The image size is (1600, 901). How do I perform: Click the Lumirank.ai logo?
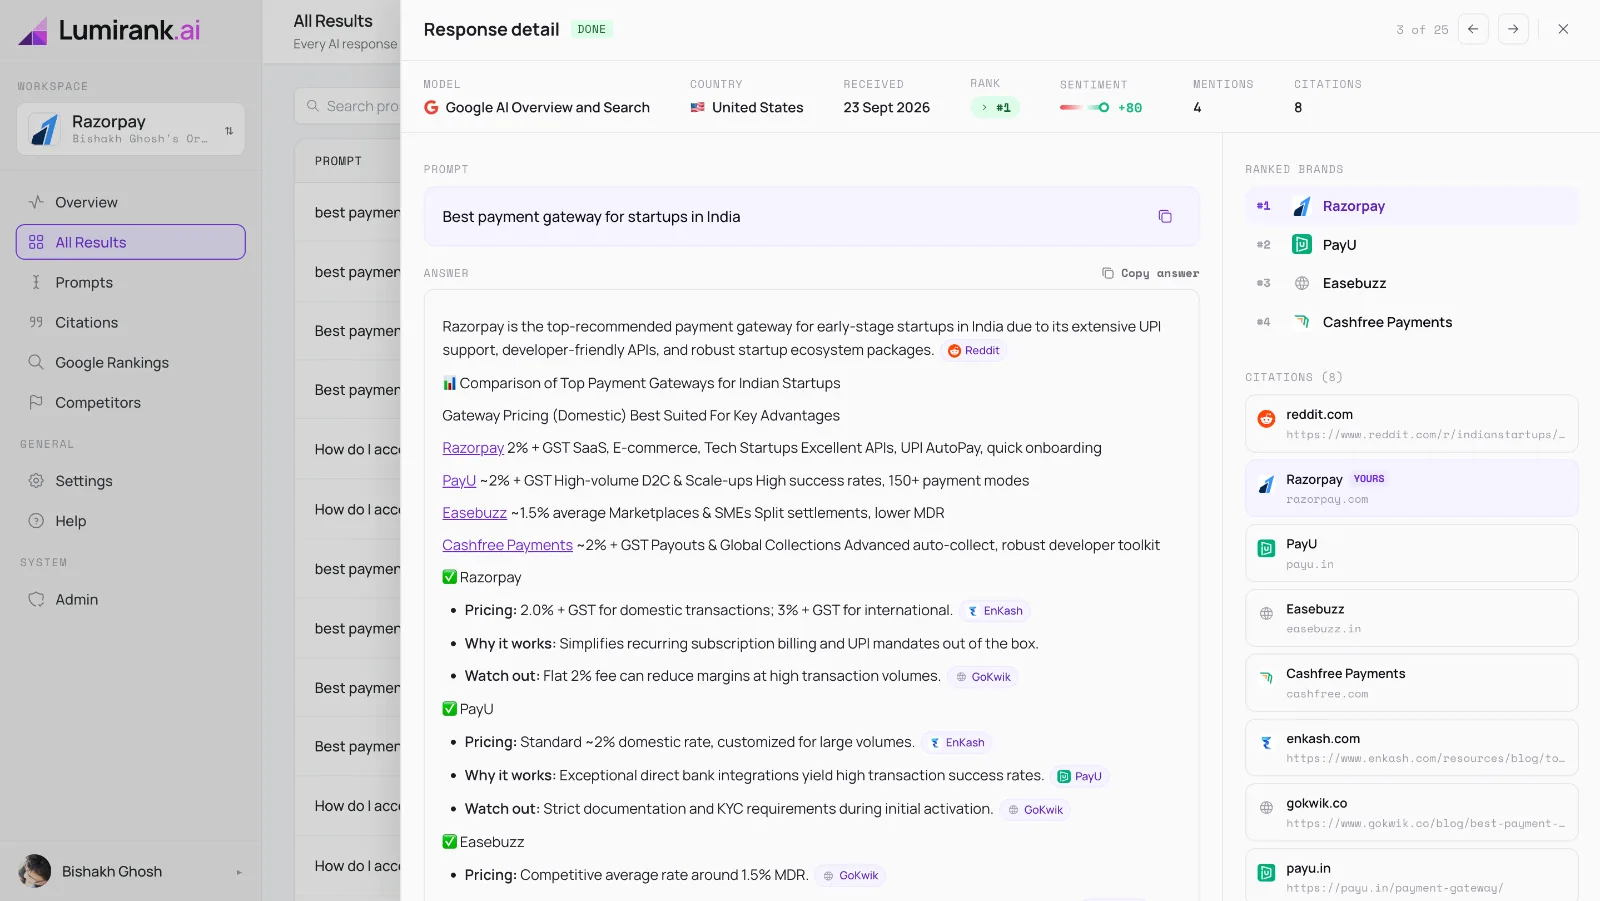click(x=110, y=31)
